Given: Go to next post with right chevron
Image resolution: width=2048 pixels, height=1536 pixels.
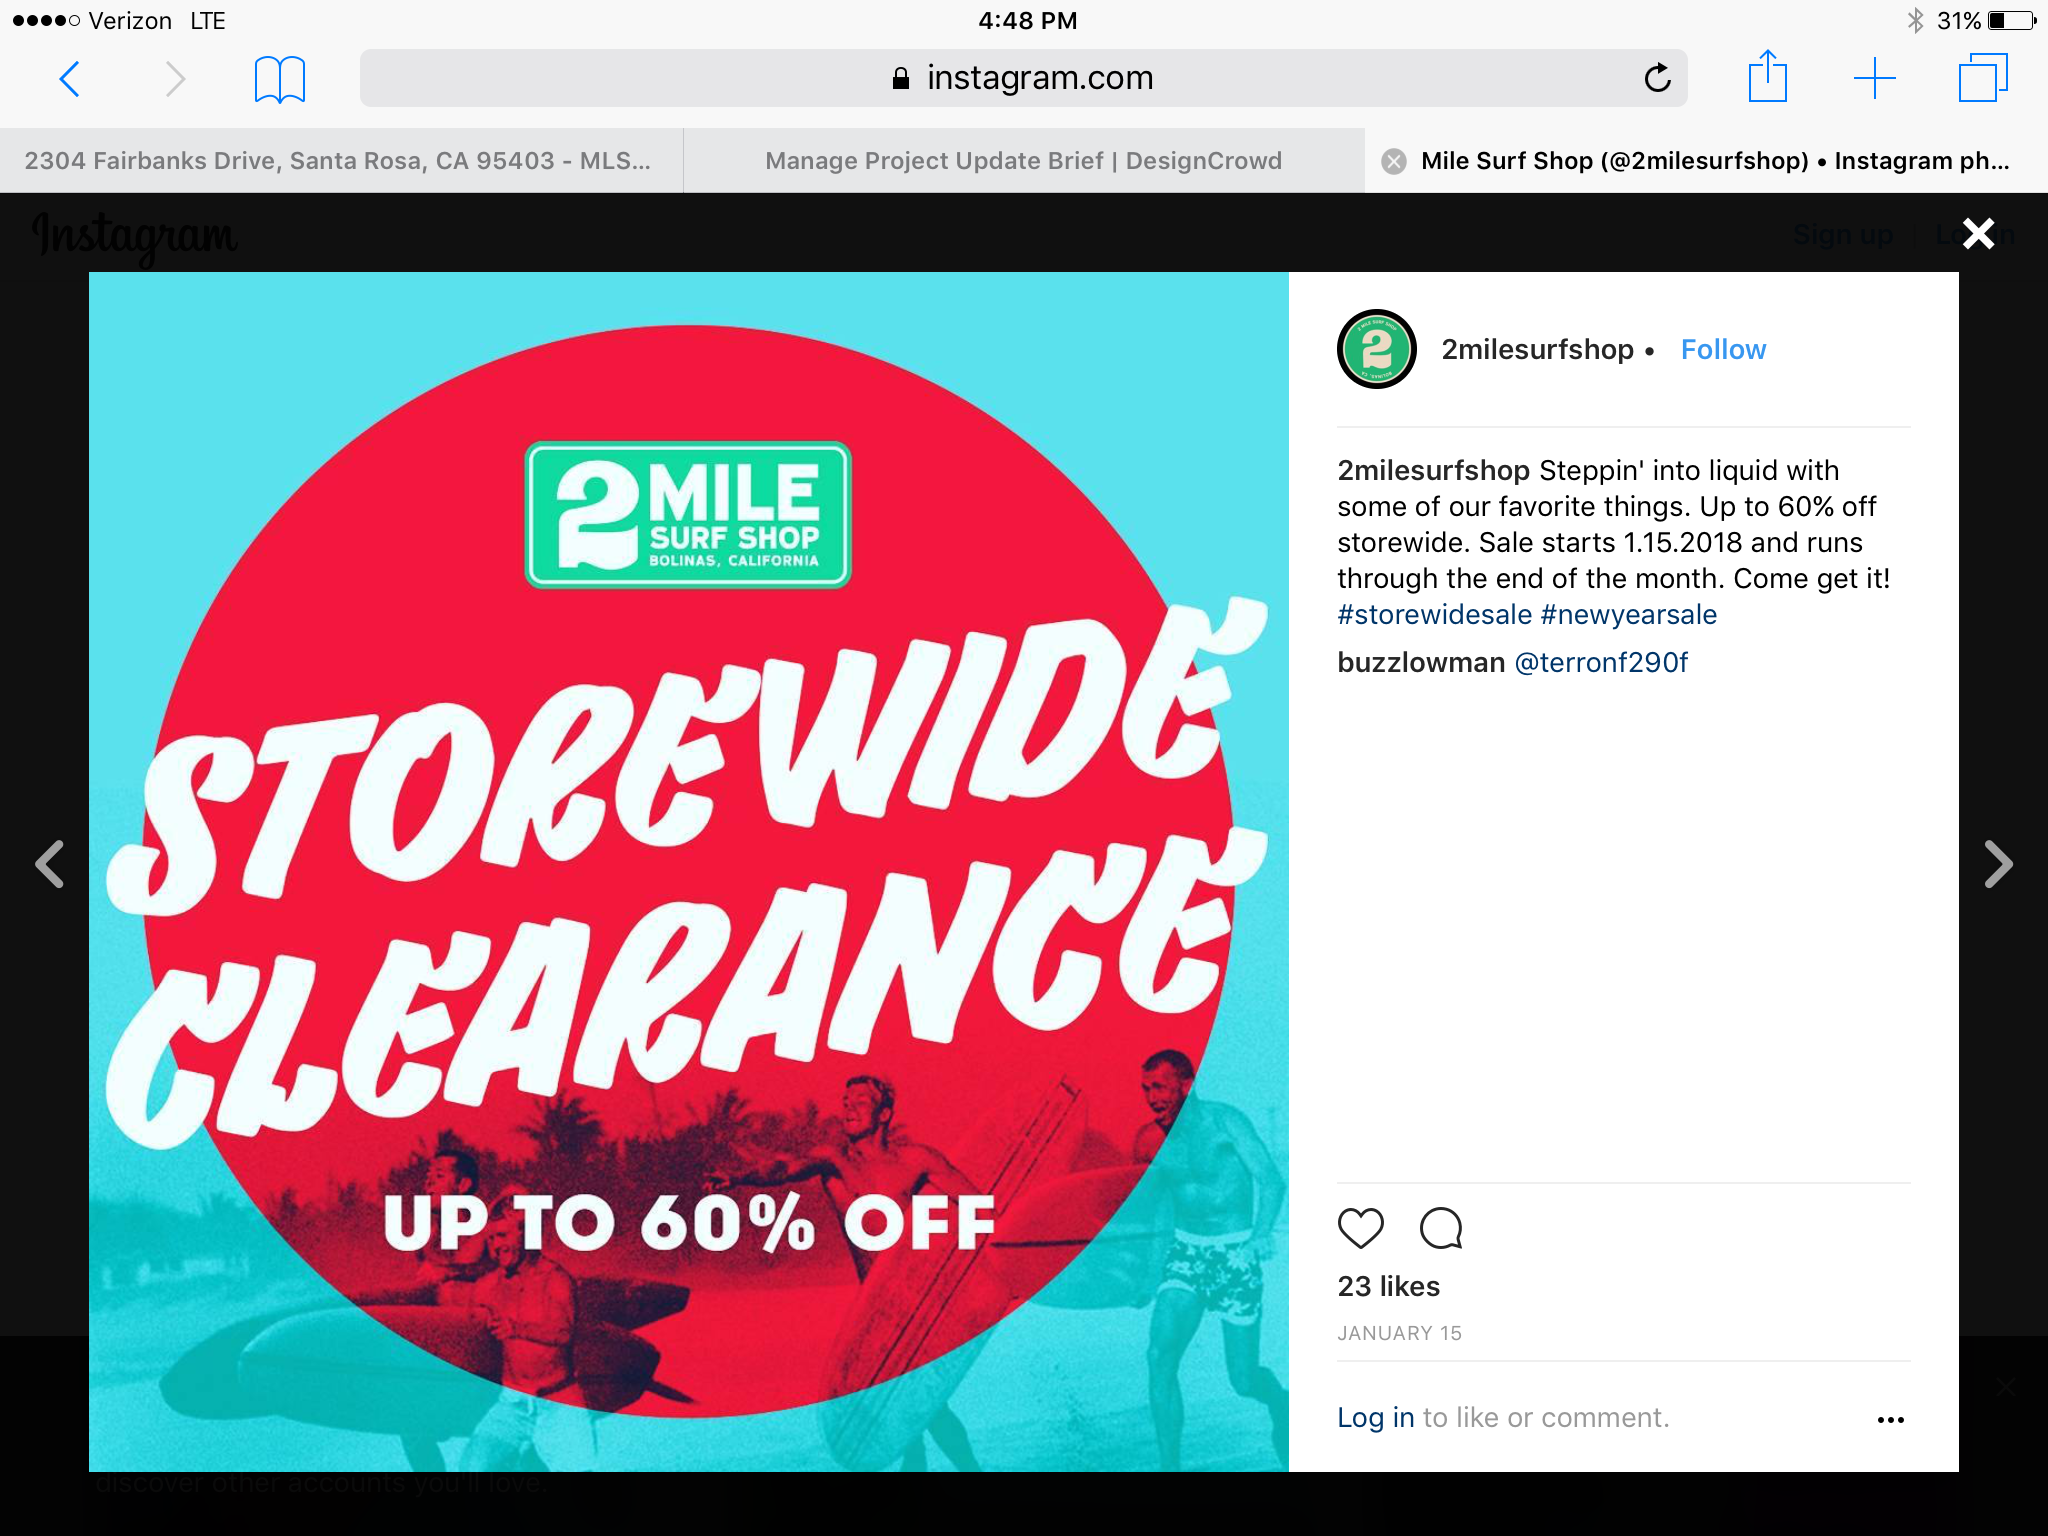Looking at the screenshot, I should 1998,865.
